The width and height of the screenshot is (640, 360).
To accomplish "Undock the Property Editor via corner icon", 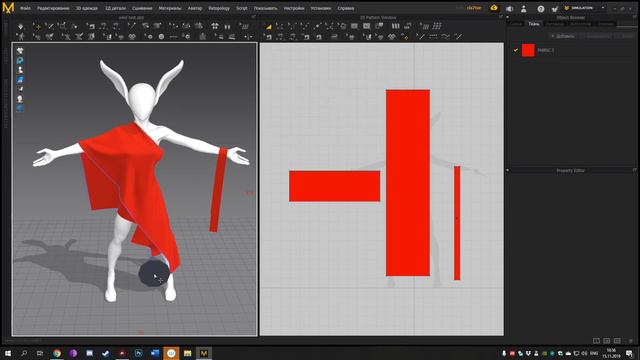I will click(635, 170).
